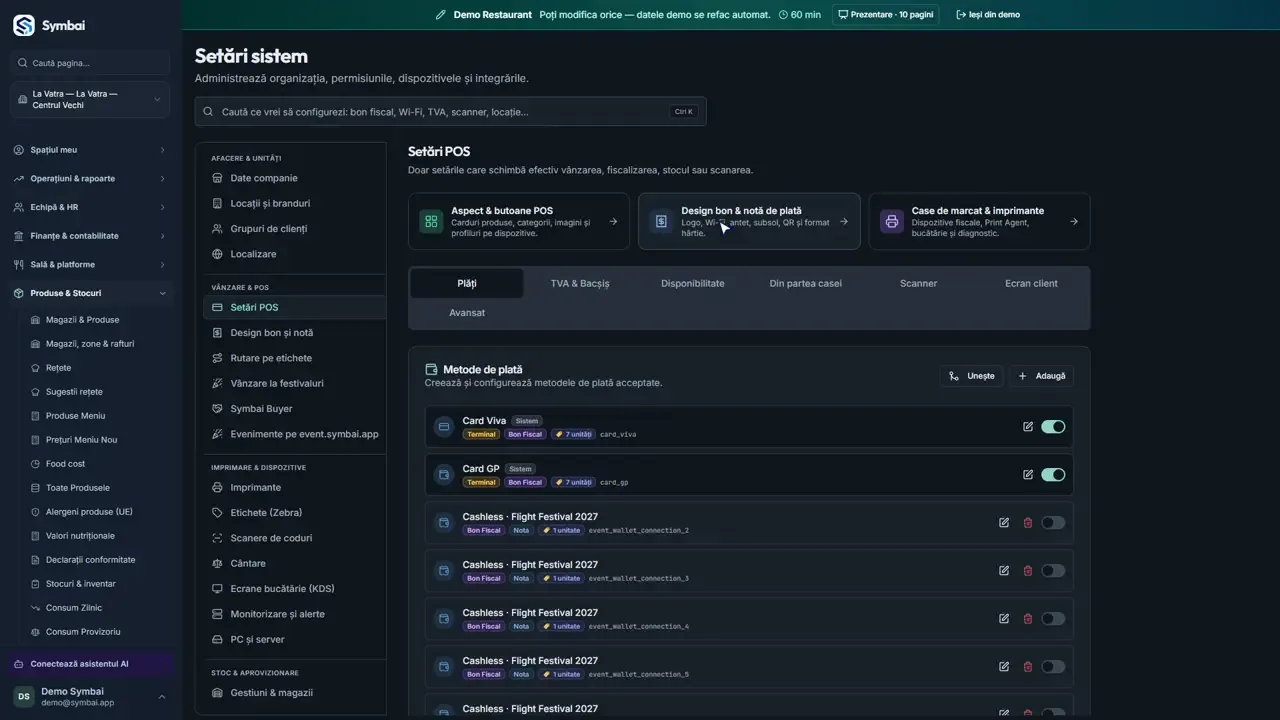The width and height of the screenshot is (1280, 720).
Task: Click the pencil icon for Card GP
Action: tap(1027, 475)
